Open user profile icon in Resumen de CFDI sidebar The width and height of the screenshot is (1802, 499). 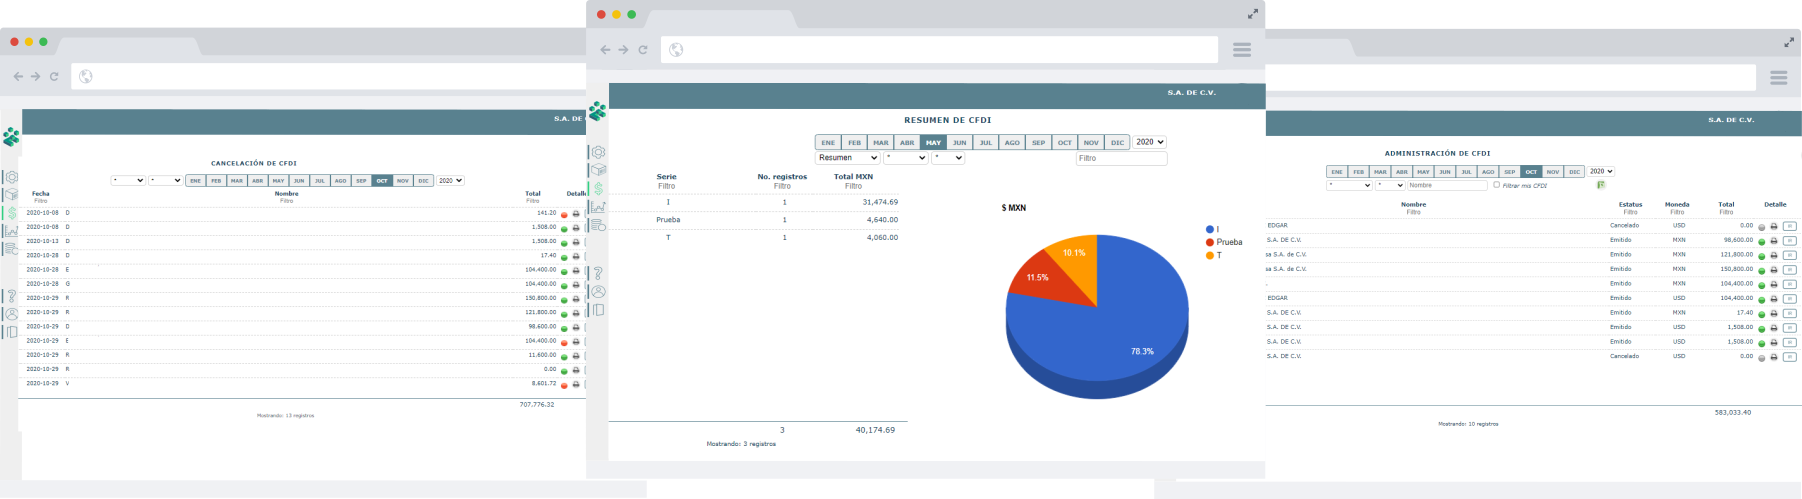click(598, 292)
